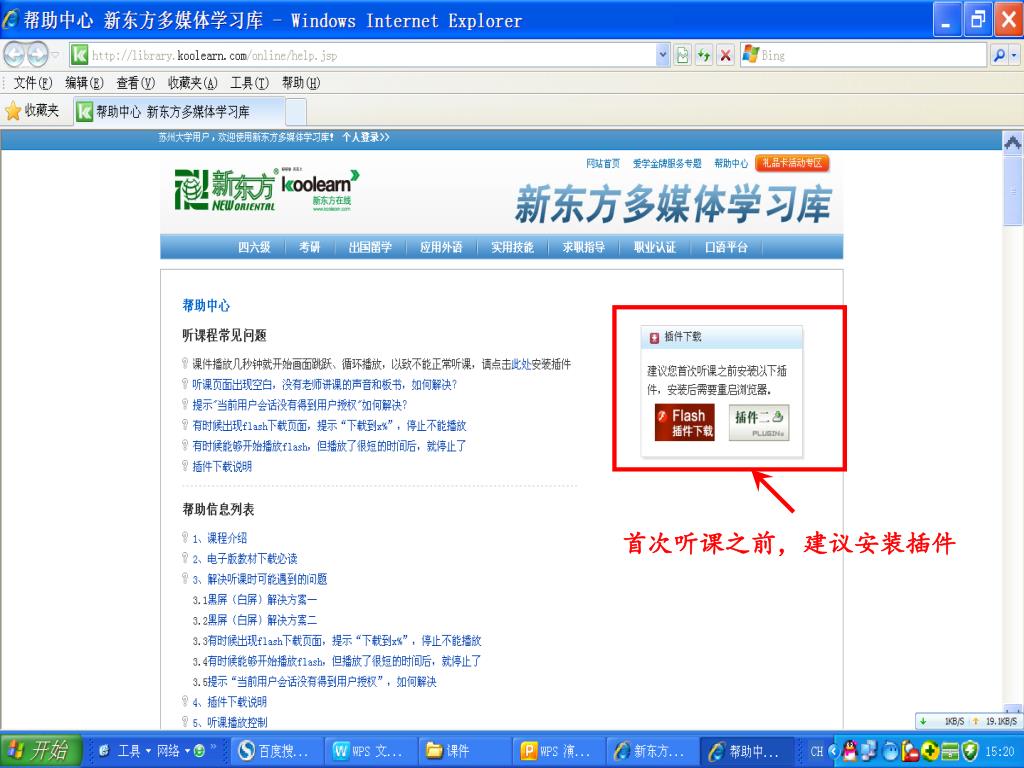The image size is (1024, 768).
Task: Click the blank new tab button
Action: 296,112
